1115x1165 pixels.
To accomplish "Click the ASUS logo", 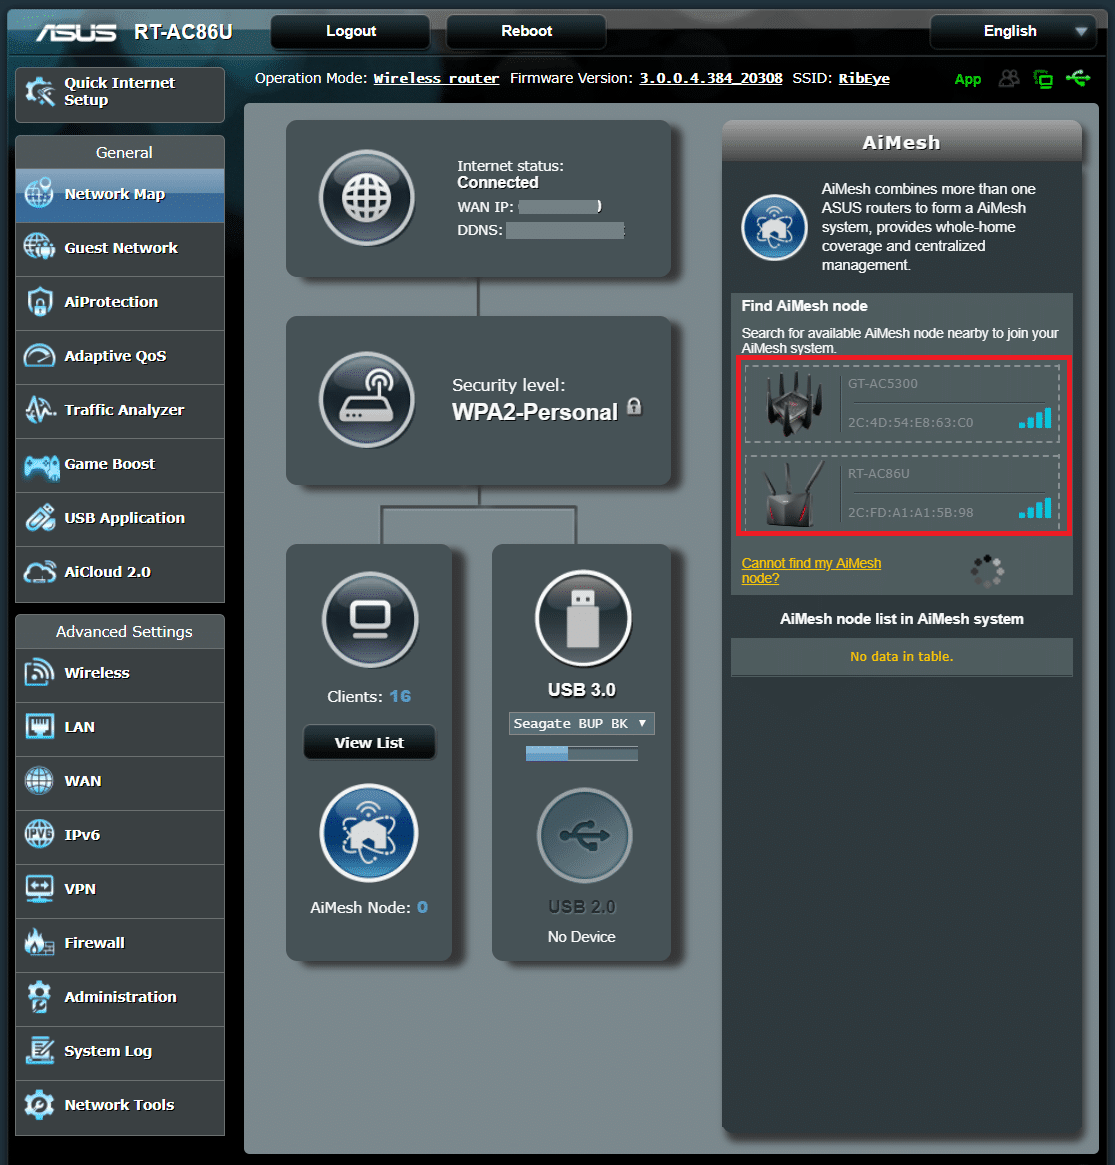I will pos(77,33).
